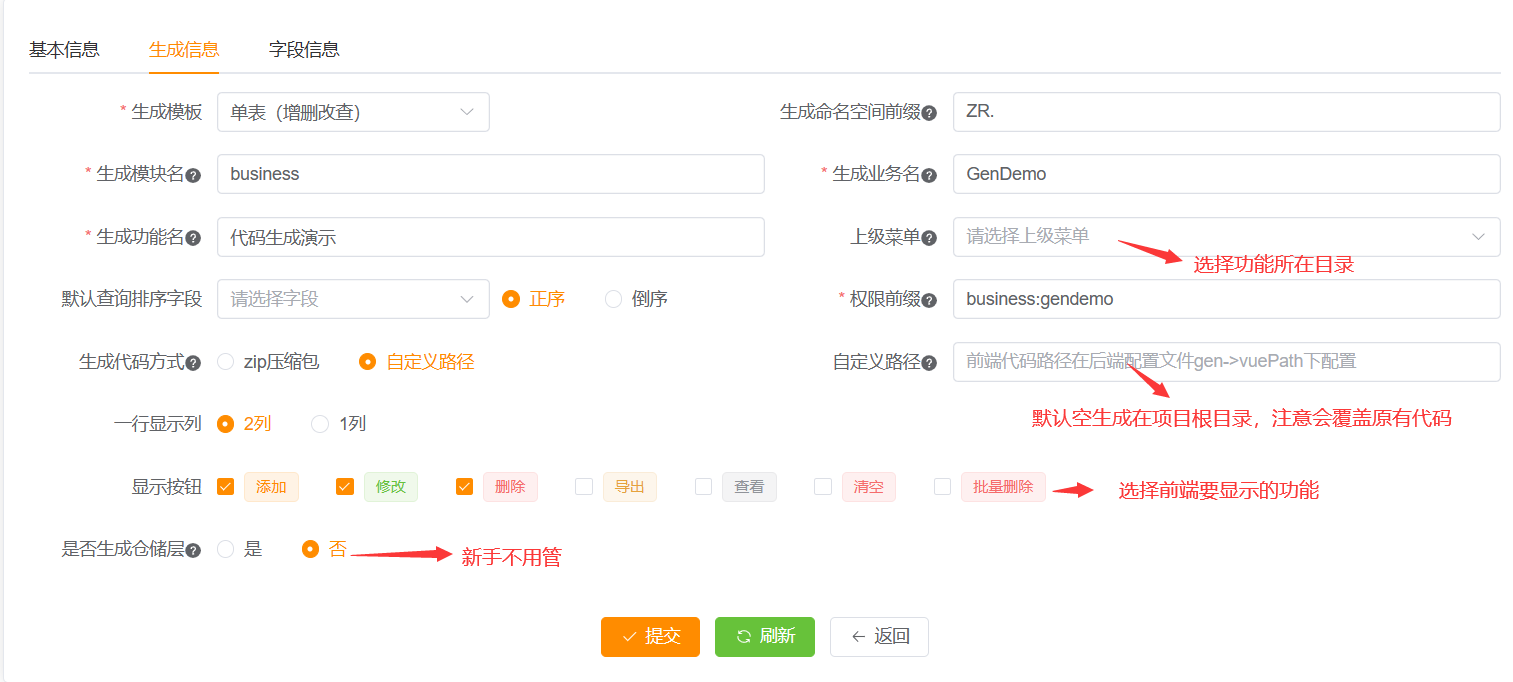Expand the 上级菜单 parent menu selector
Viewport: 1513px width, 682px height.
(1225, 237)
